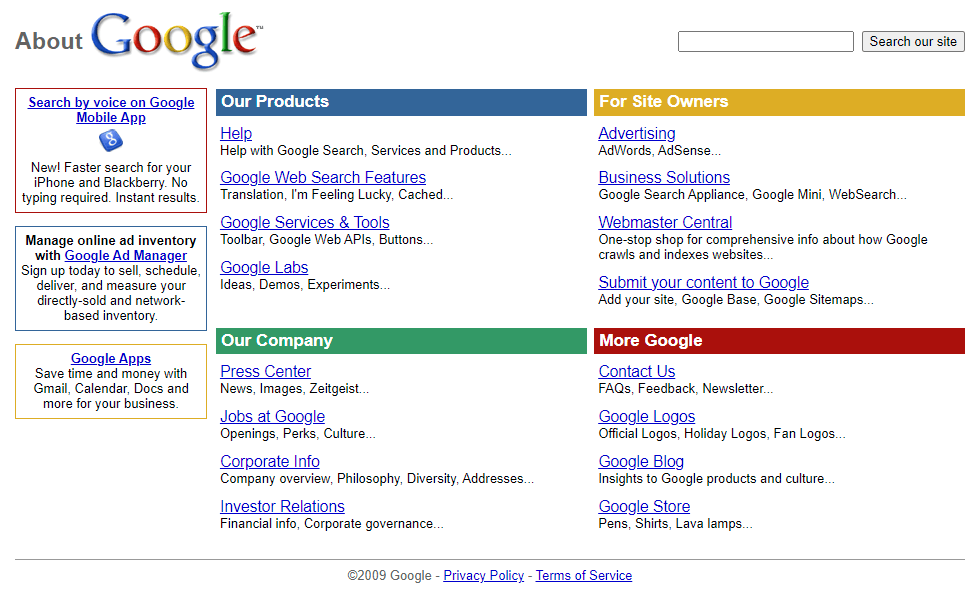Click the About Google logo
This screenshot has width=980, height=600.
click(x=139, y=40)
